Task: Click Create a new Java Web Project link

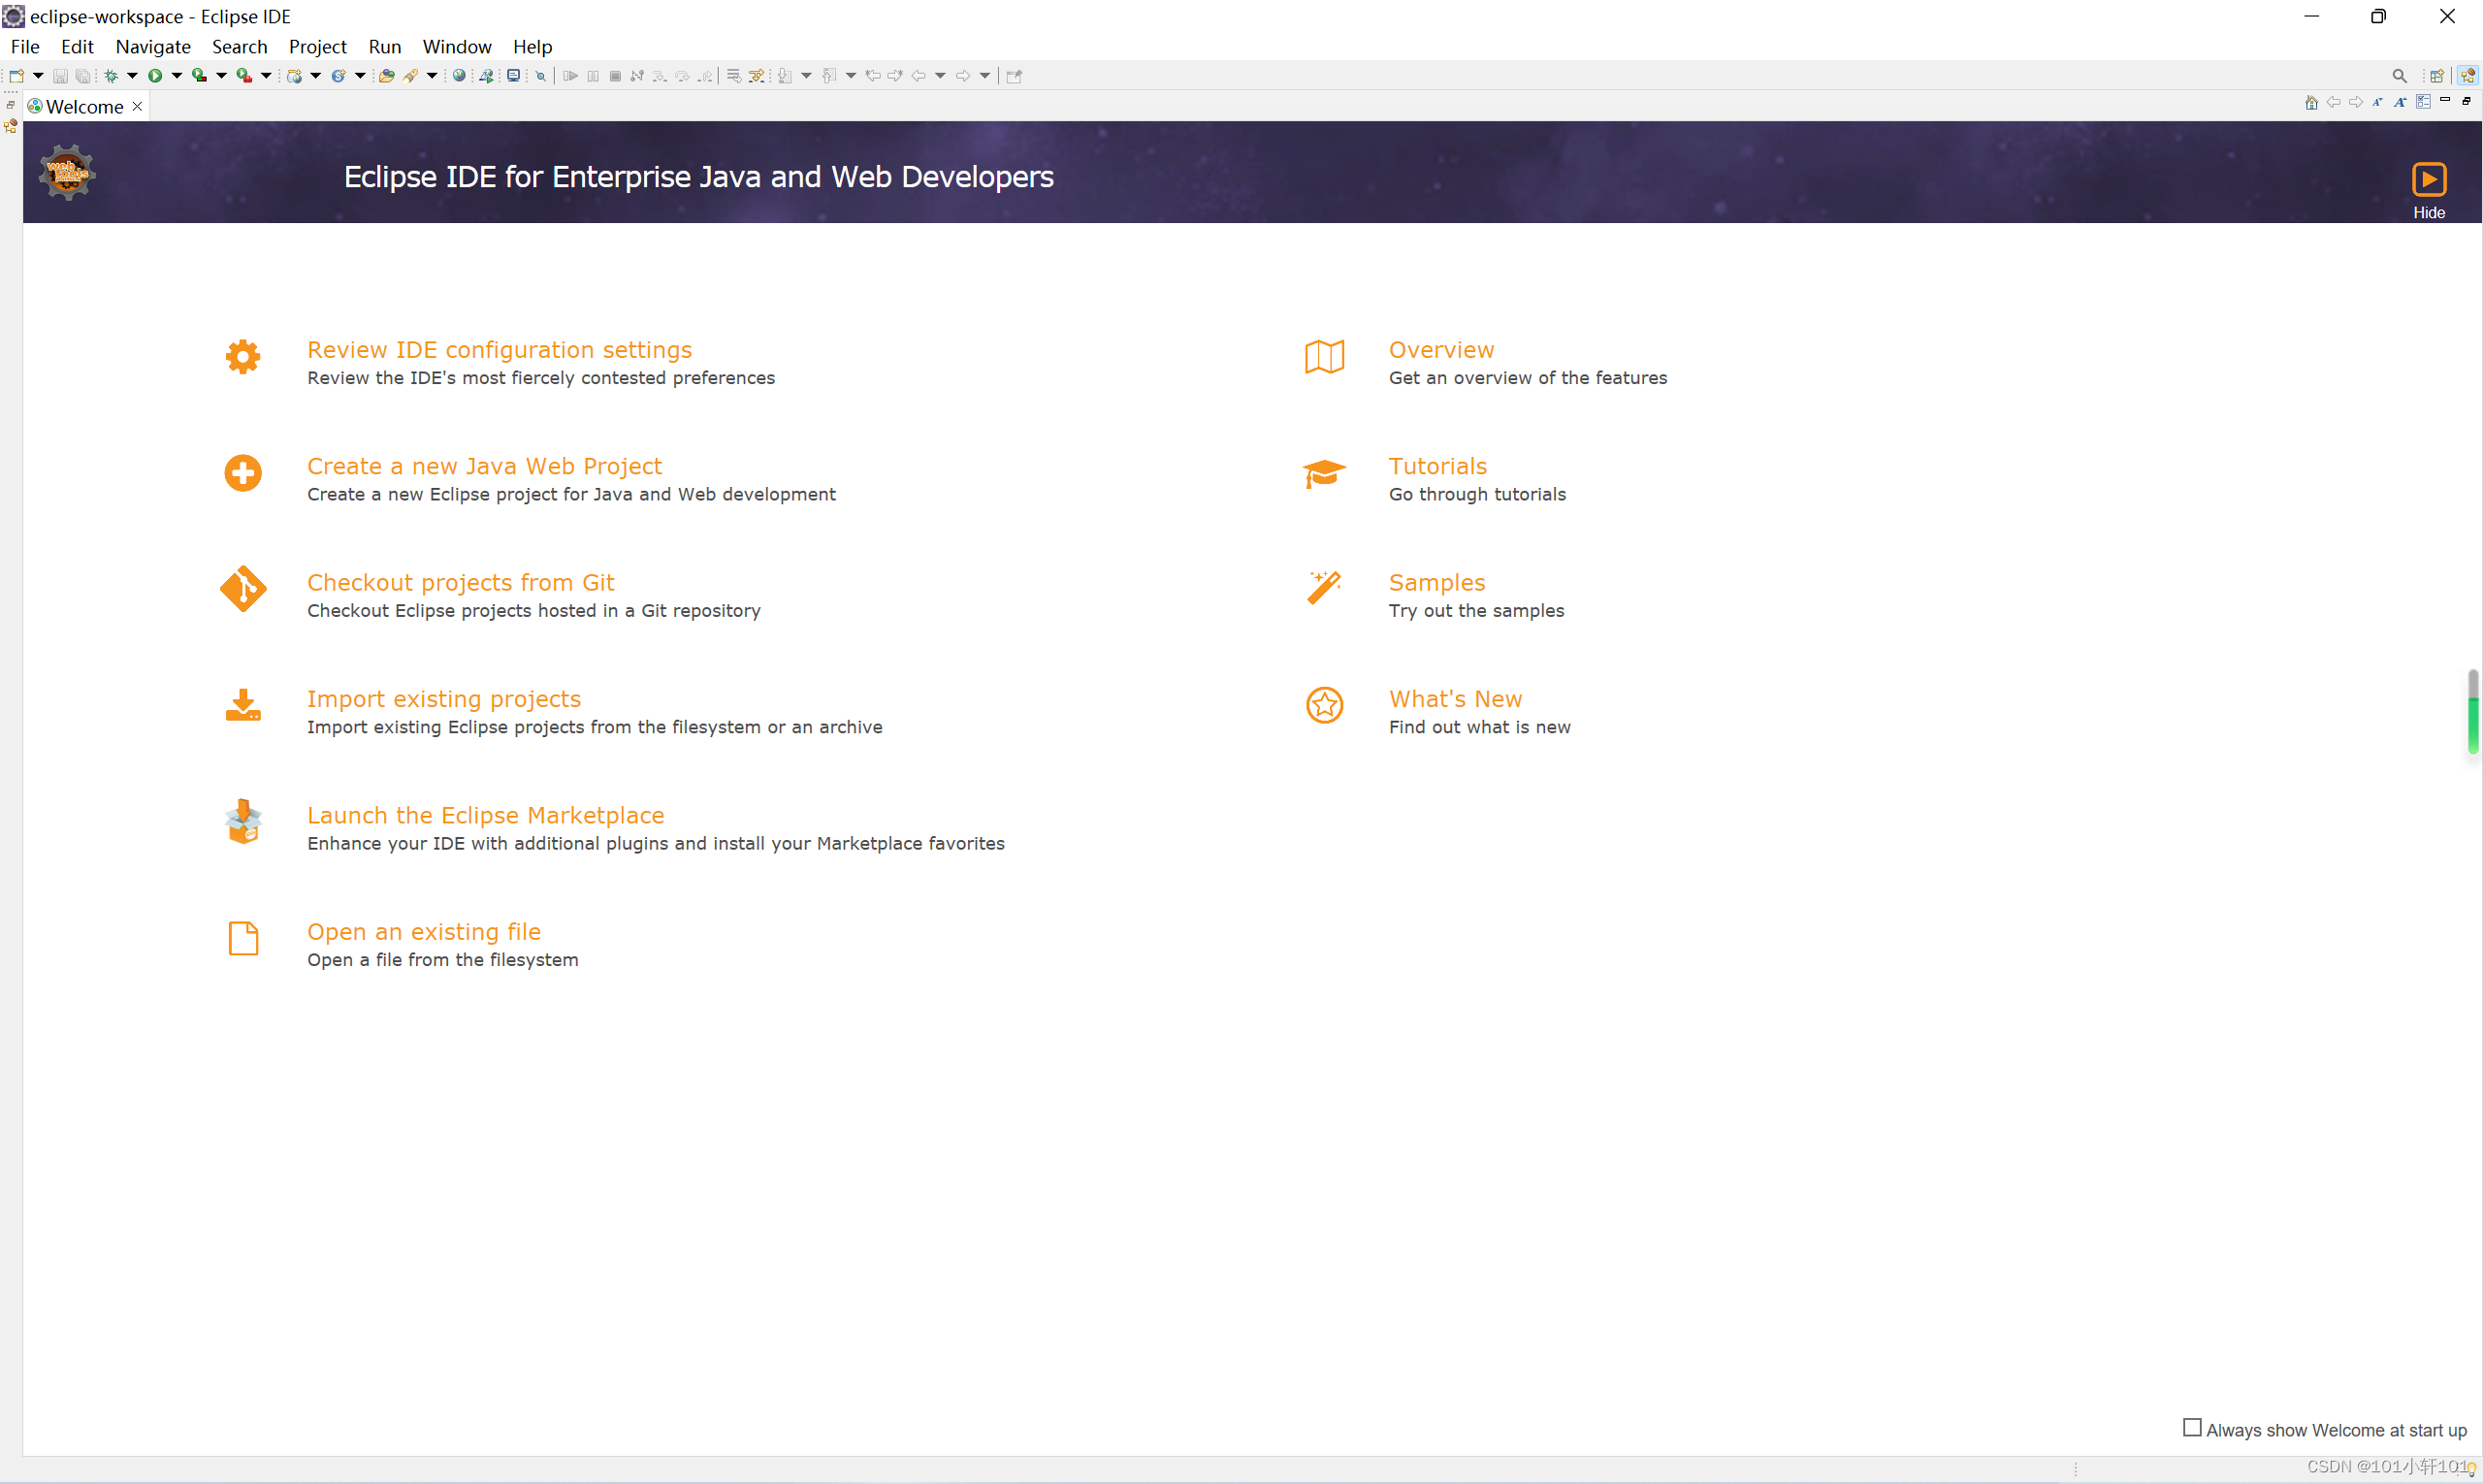Action: tap(484, 466)
